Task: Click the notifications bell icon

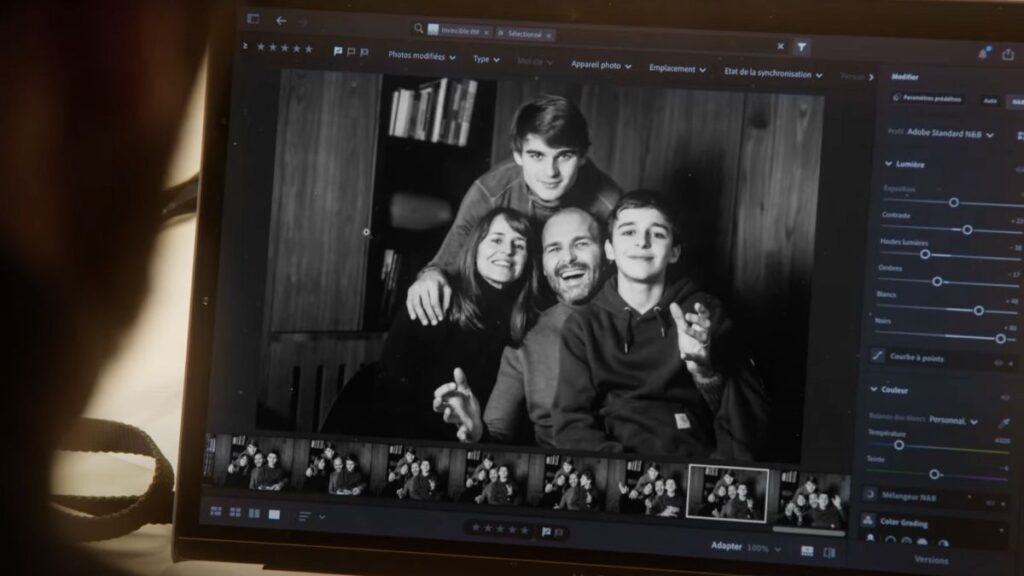Action: tap(982, 53)
